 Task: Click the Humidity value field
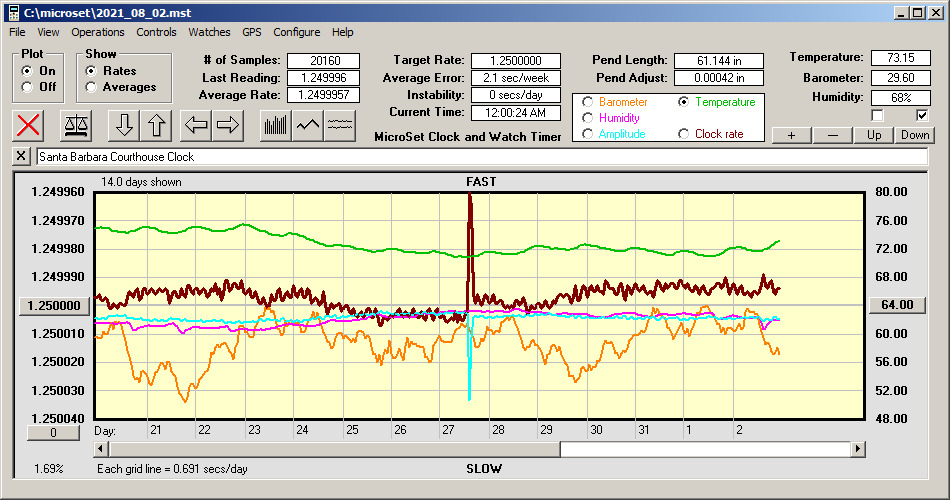coord(900,97)
